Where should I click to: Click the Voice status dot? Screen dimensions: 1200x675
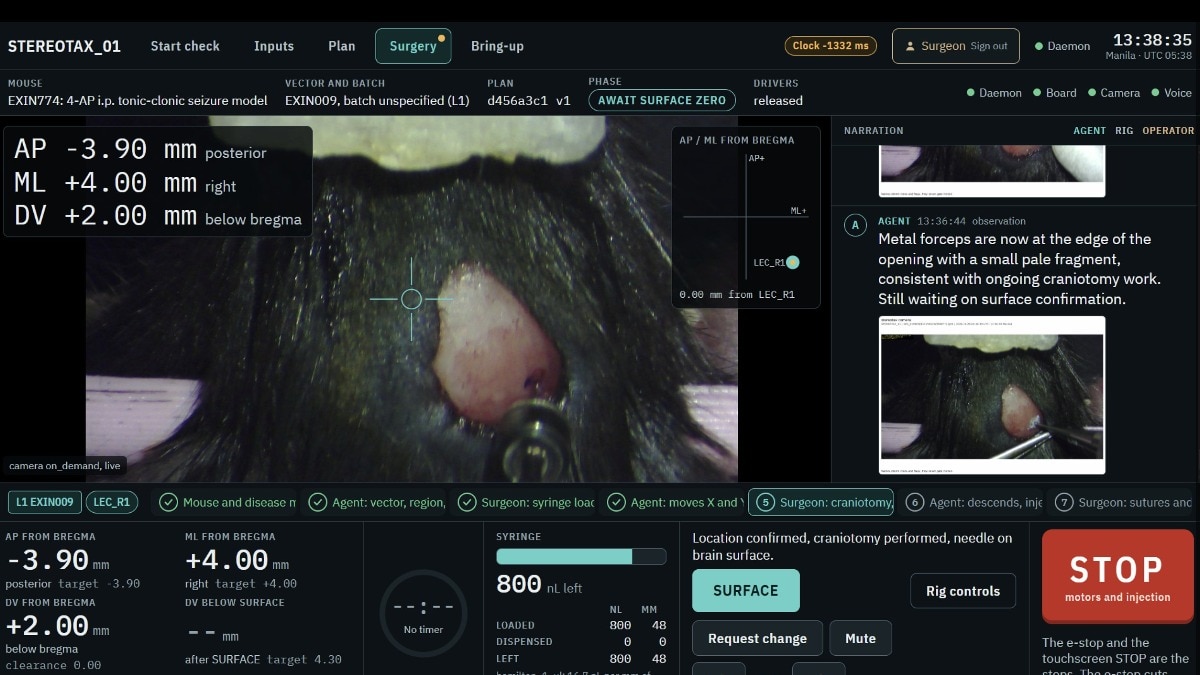coord(1154,93)
